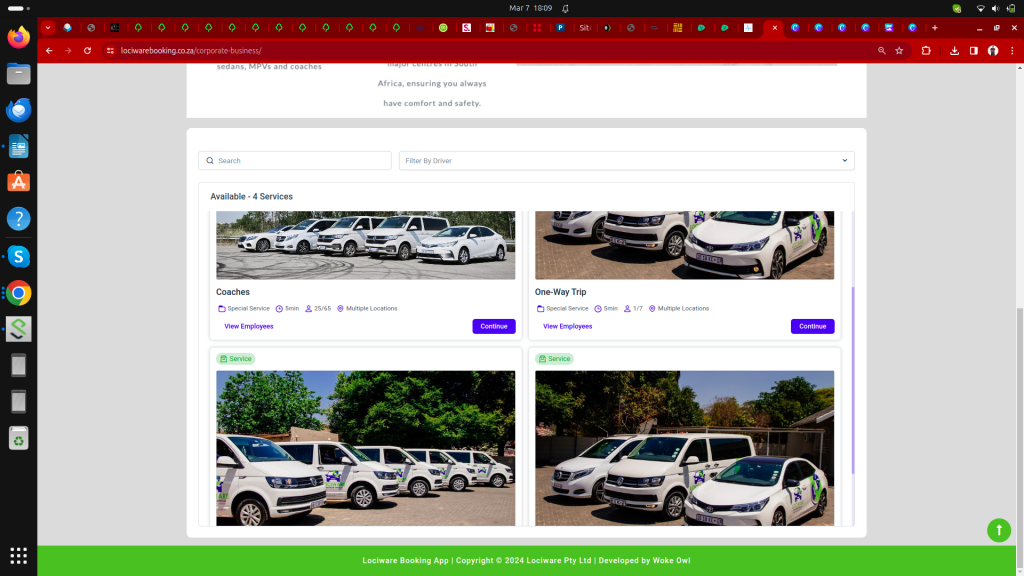The width and height of the screenshot is (1024, 576).
Task: Expand the Filter By Driver dropdown
Action: point(626,160)
